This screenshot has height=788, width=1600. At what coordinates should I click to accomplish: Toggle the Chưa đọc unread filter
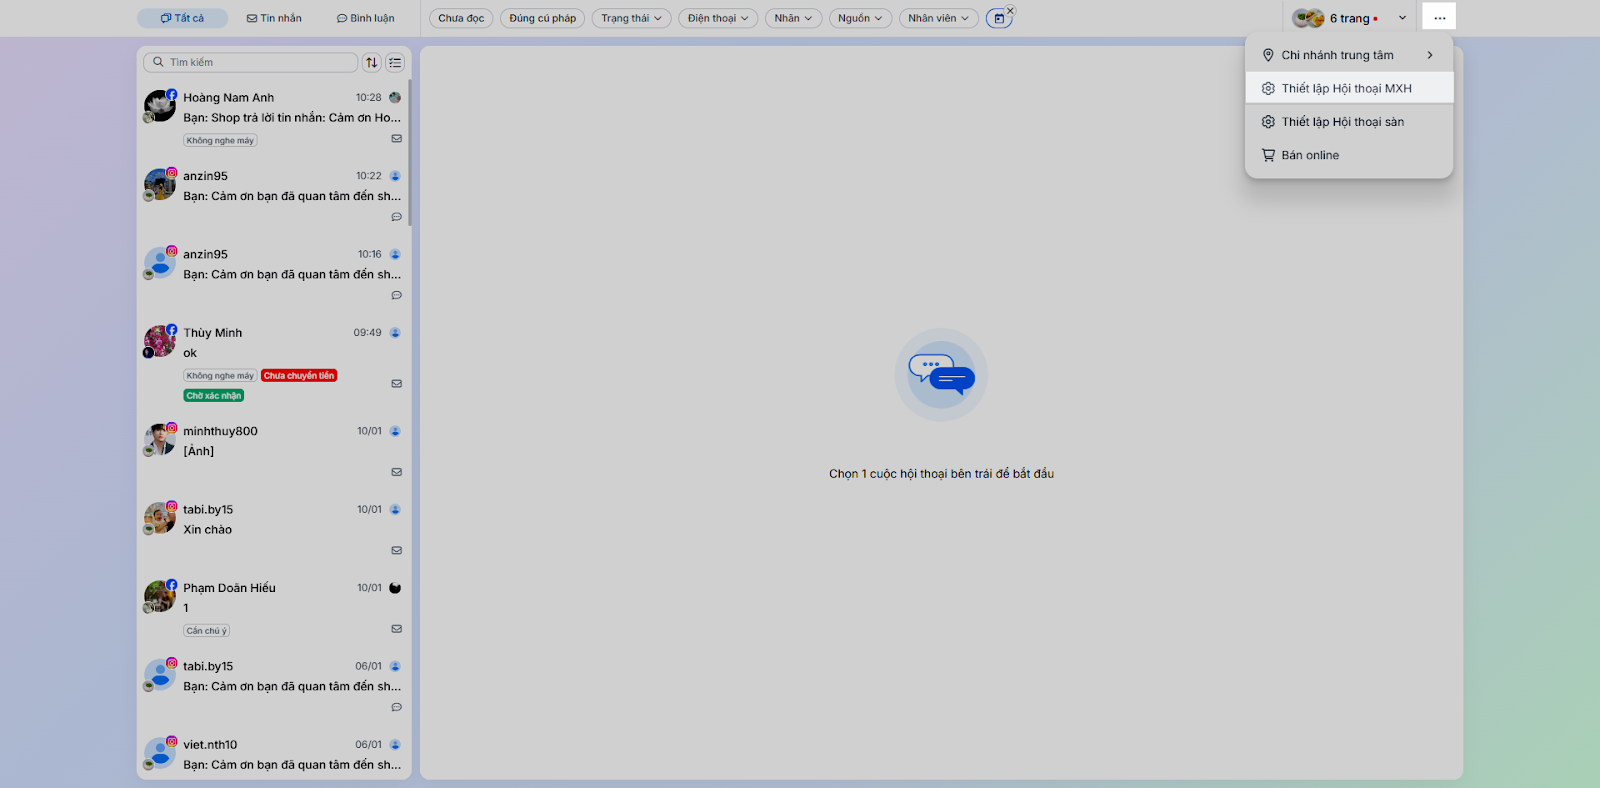[461, 18]
